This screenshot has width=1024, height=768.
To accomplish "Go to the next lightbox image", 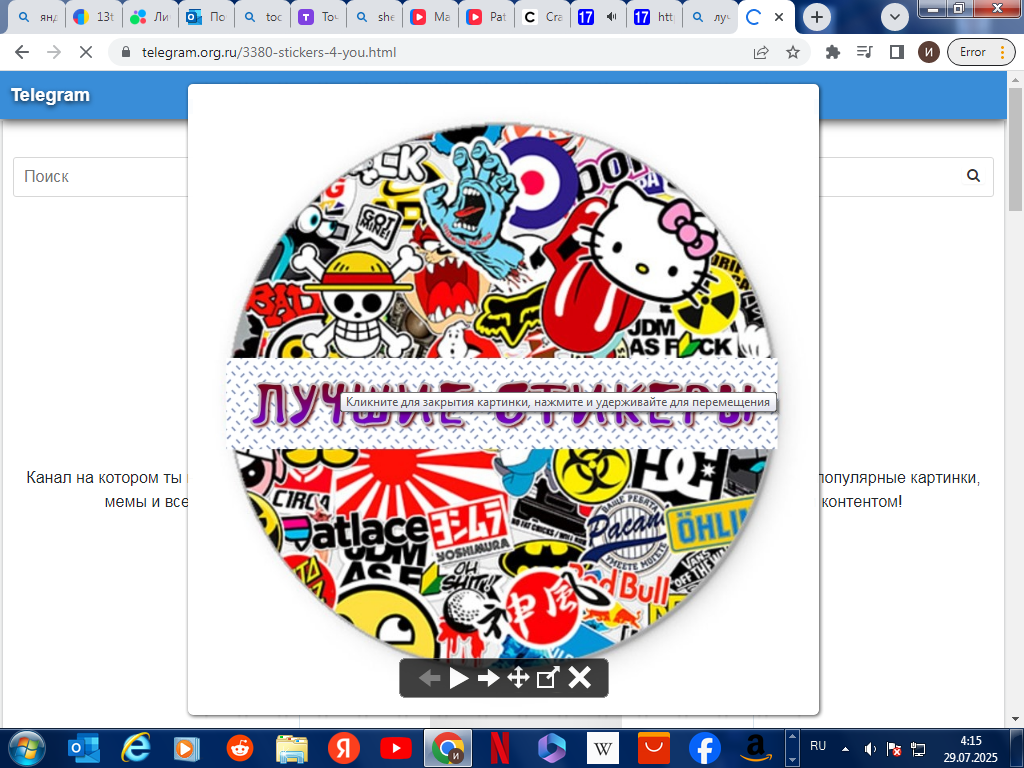I will point(488,678).
